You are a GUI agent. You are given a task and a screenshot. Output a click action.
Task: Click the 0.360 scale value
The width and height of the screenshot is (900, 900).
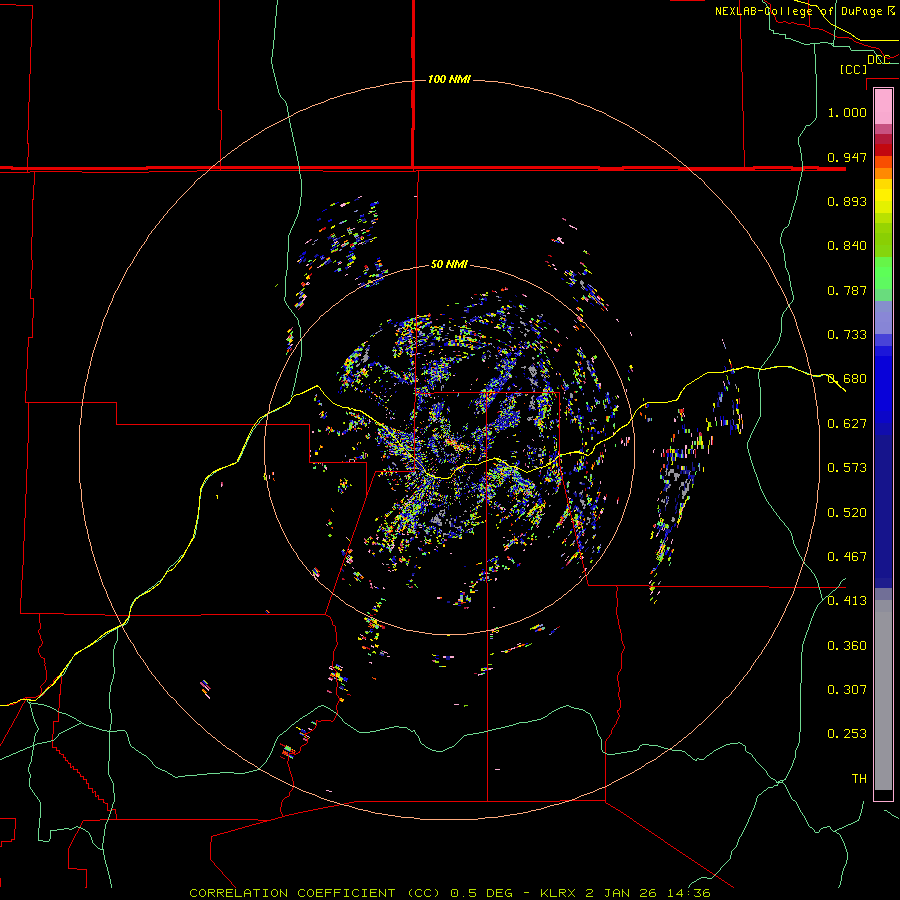click(847, 646)
